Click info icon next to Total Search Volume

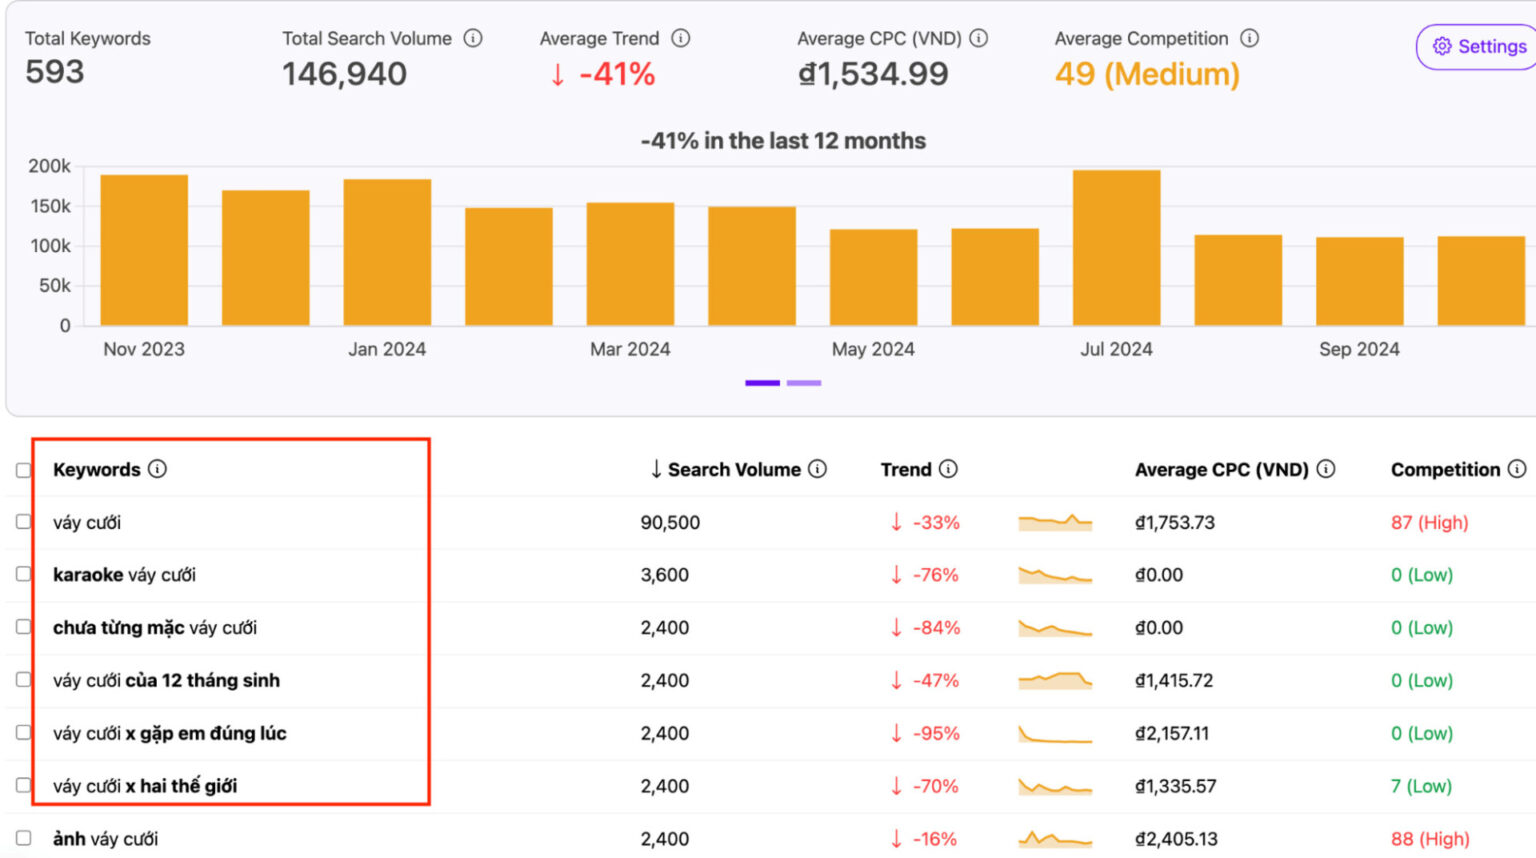tap(473, 38)
